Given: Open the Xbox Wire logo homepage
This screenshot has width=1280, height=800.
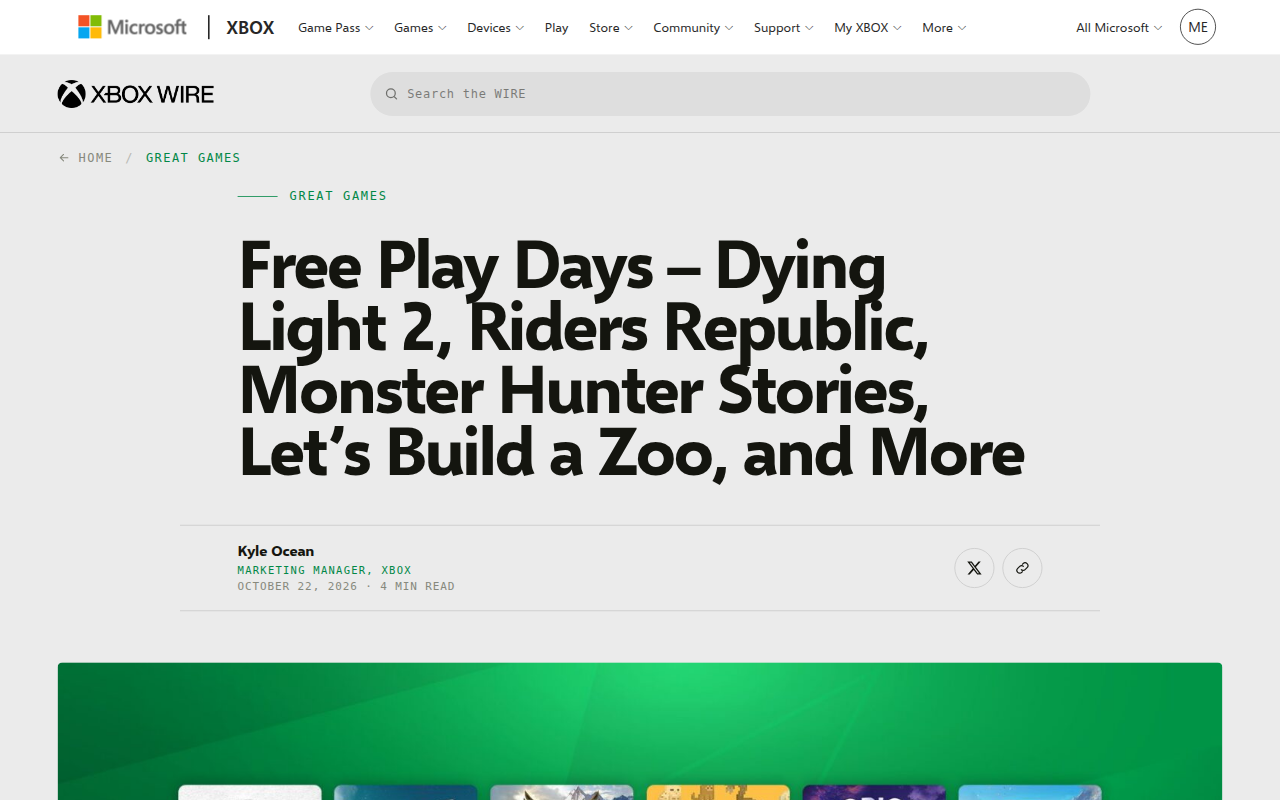Looking at the screenshot, I should click(136, 94).
